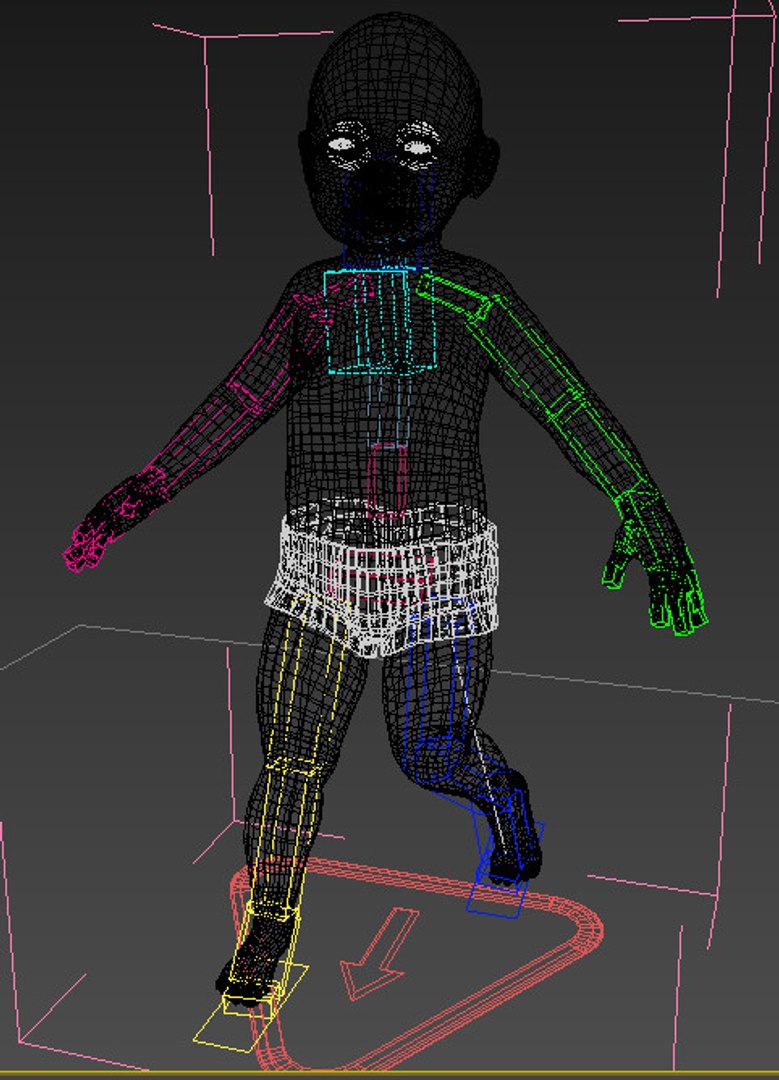Select the baby's head mesh

point(394,131)
